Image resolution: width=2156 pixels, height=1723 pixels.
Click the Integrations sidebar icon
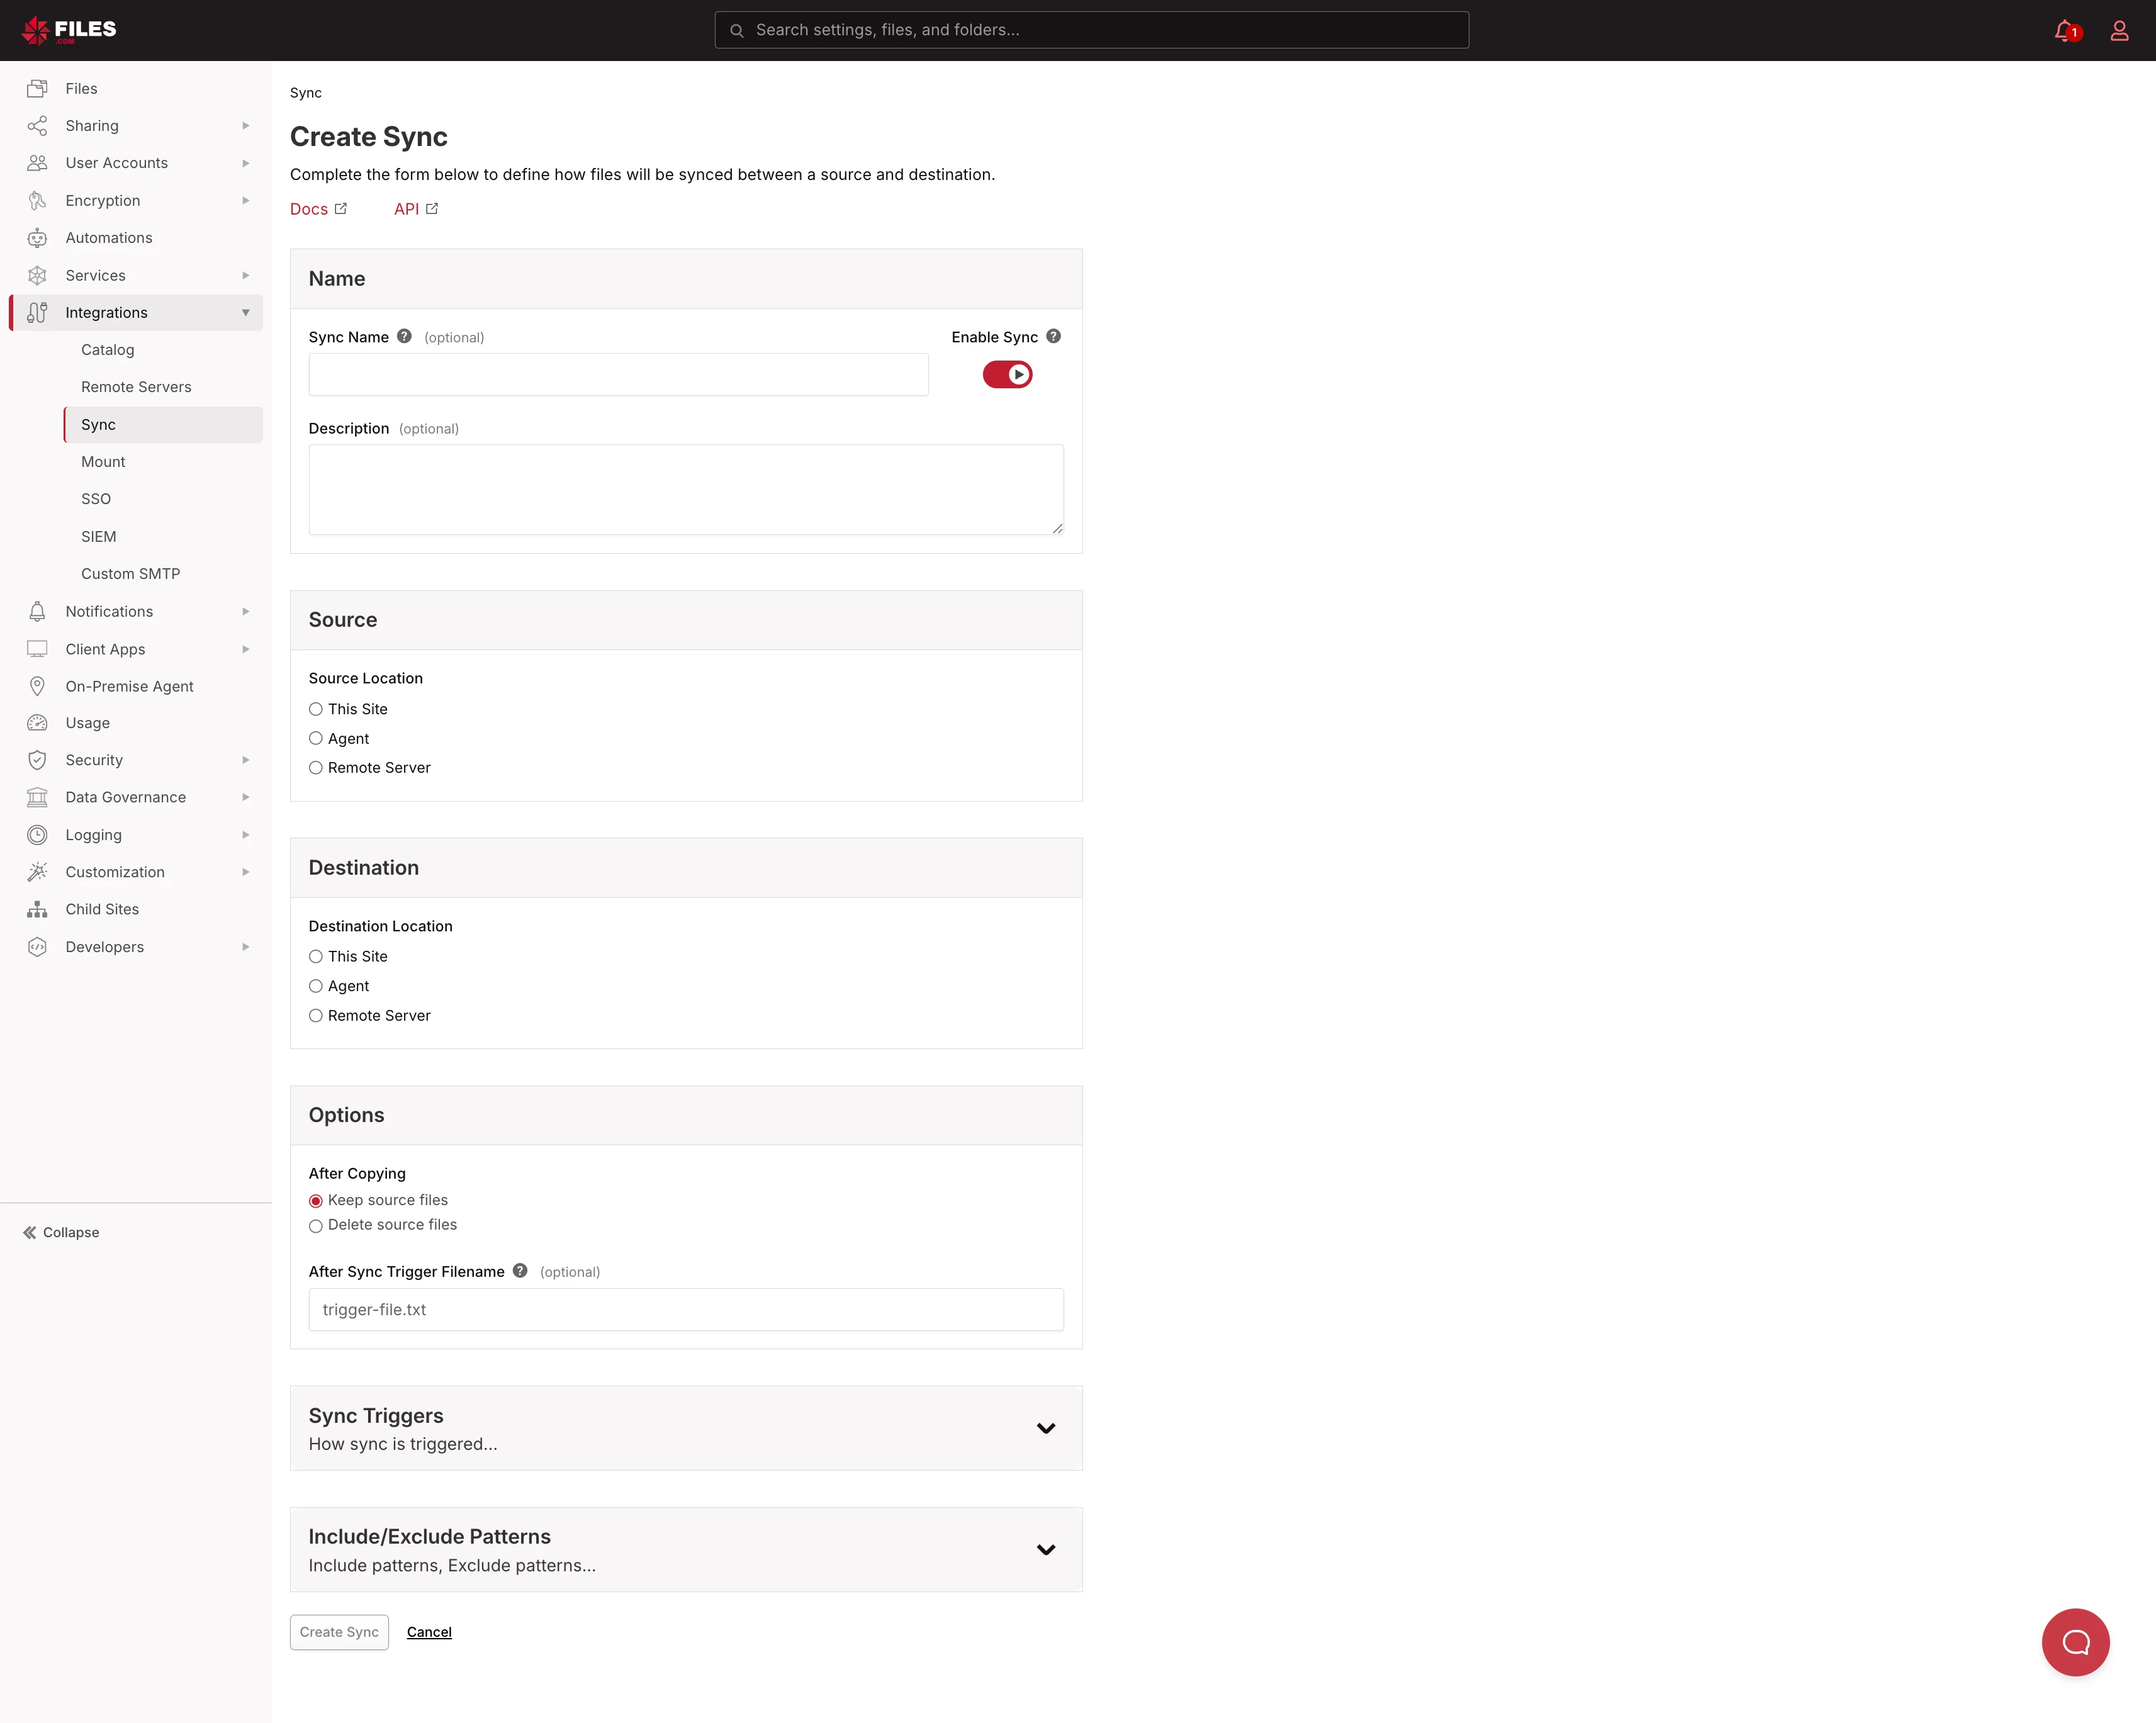[37, 312]
